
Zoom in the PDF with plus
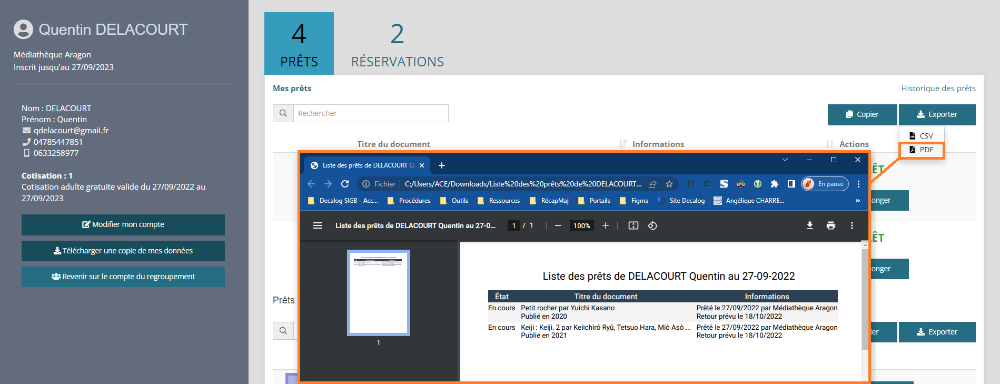point(605,225)
